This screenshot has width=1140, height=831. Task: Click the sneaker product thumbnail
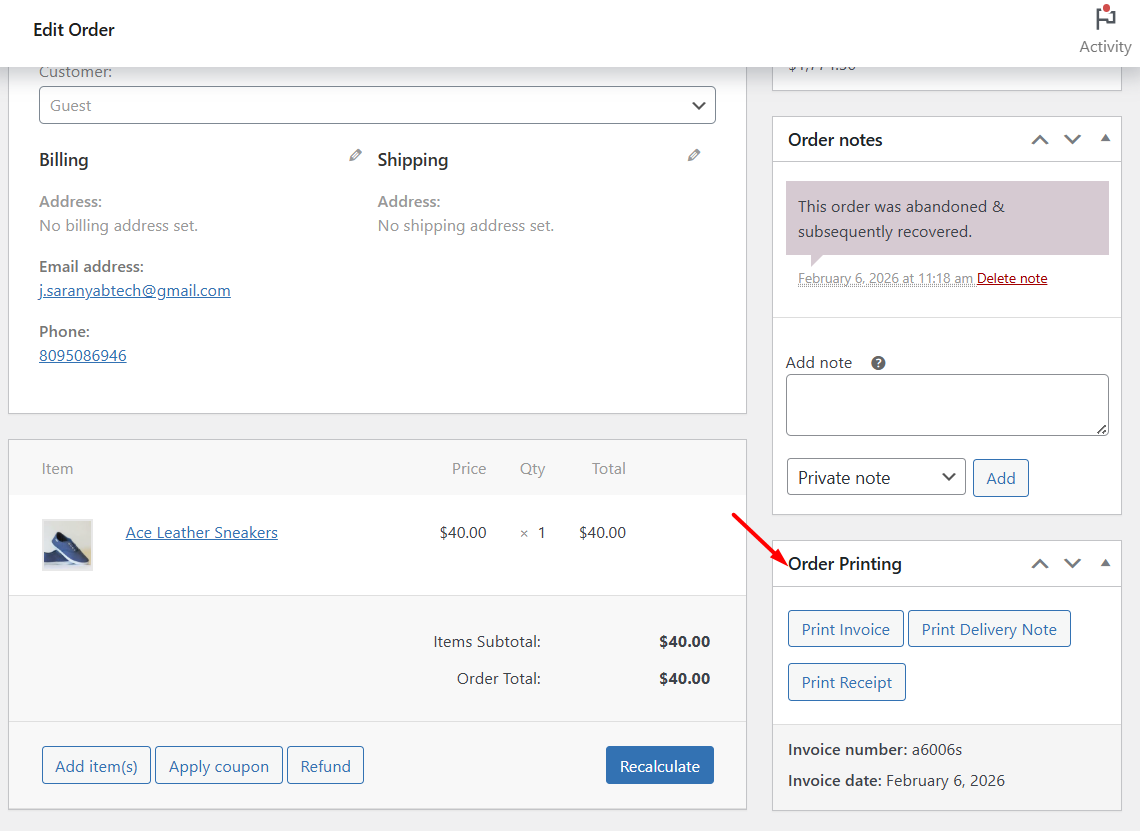tap(67, 545)
